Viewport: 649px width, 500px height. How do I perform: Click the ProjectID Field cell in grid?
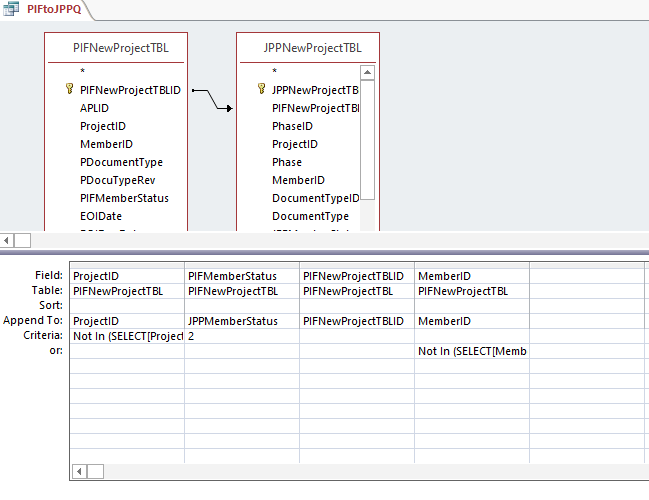(x=127, y=276)
